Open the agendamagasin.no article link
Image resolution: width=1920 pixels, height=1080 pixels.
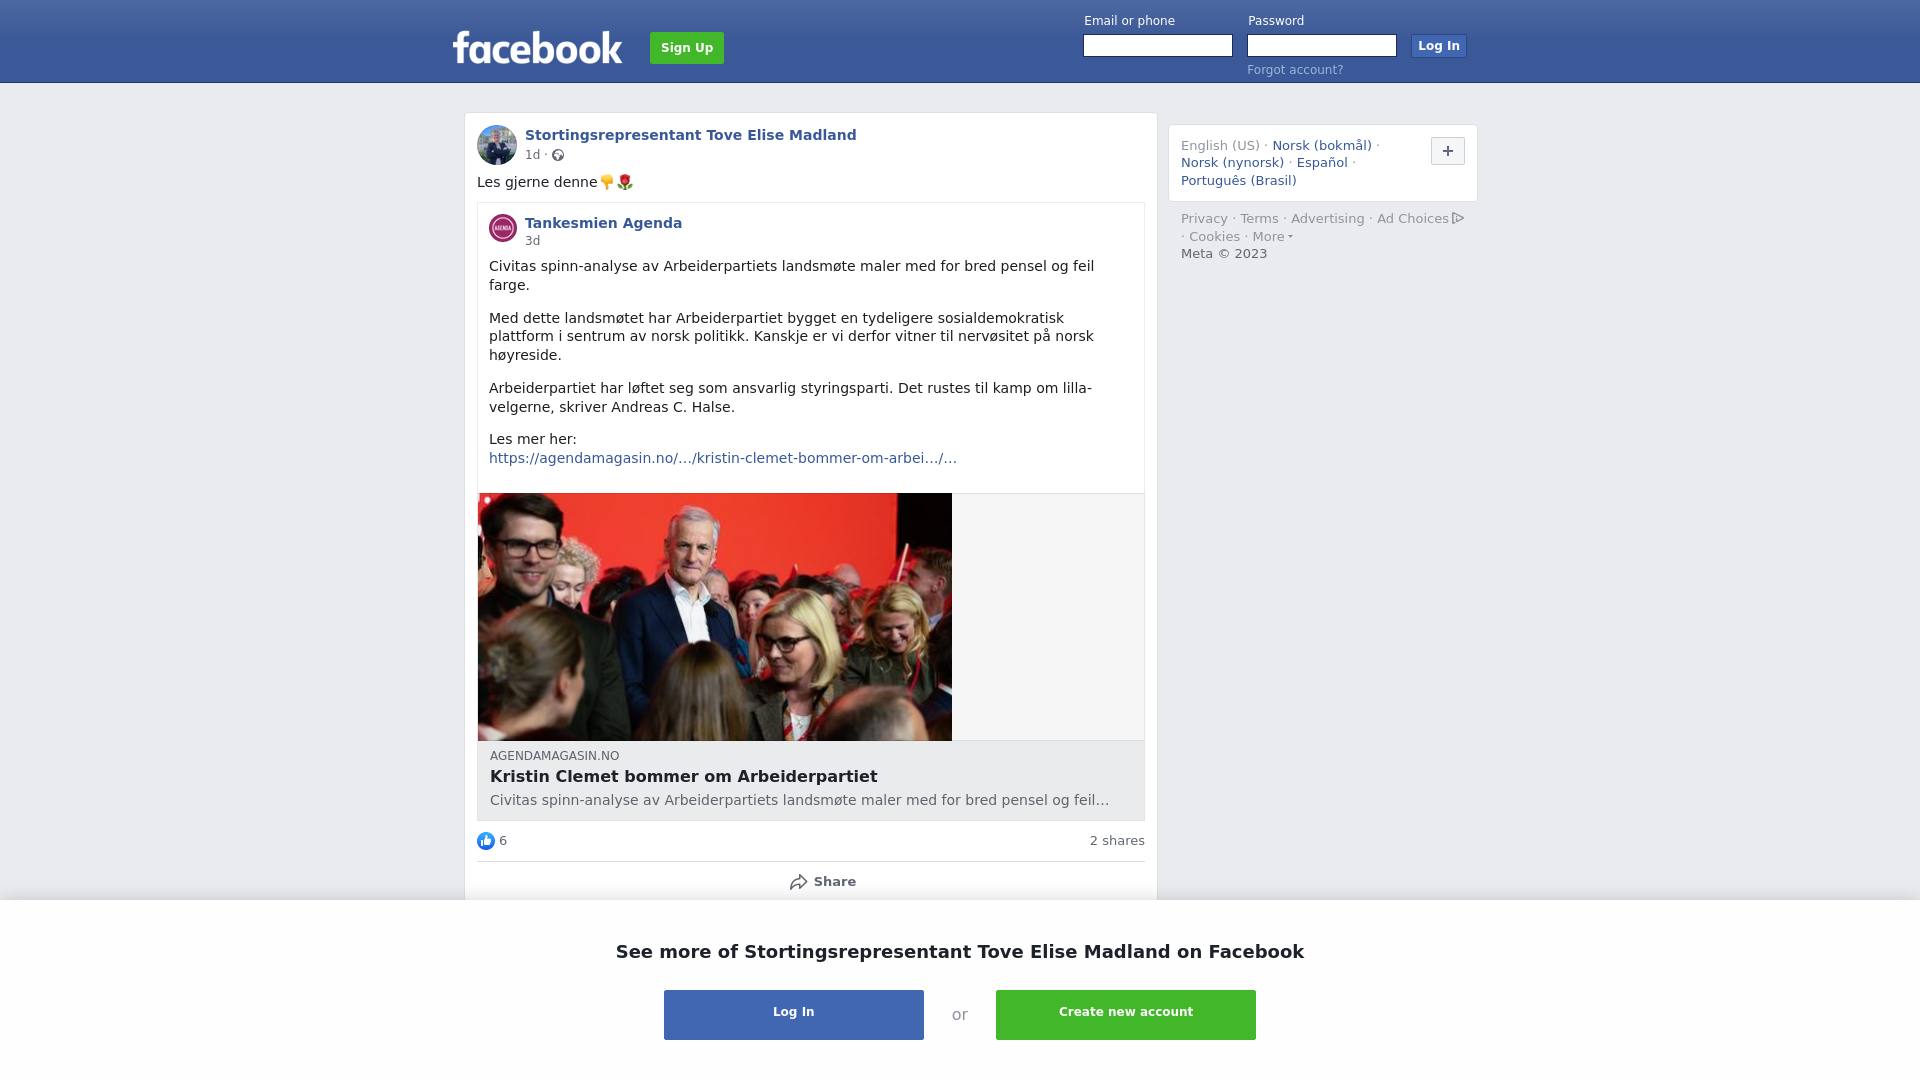click(x=723, y=458)
